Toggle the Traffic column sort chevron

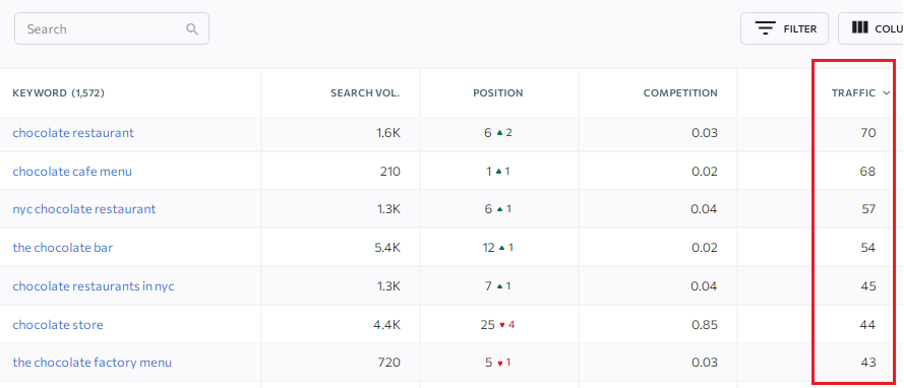tap(886, 93)
